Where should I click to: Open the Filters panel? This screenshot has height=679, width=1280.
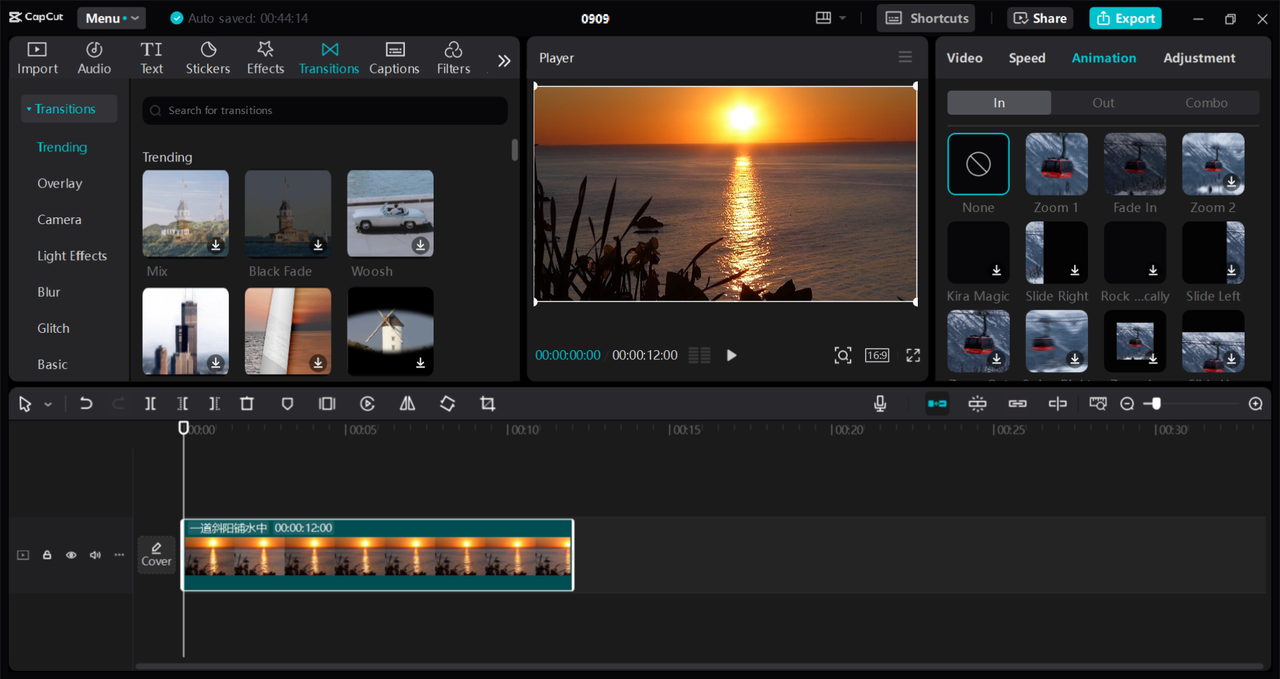pyautogui.click(x=453, y=58)
